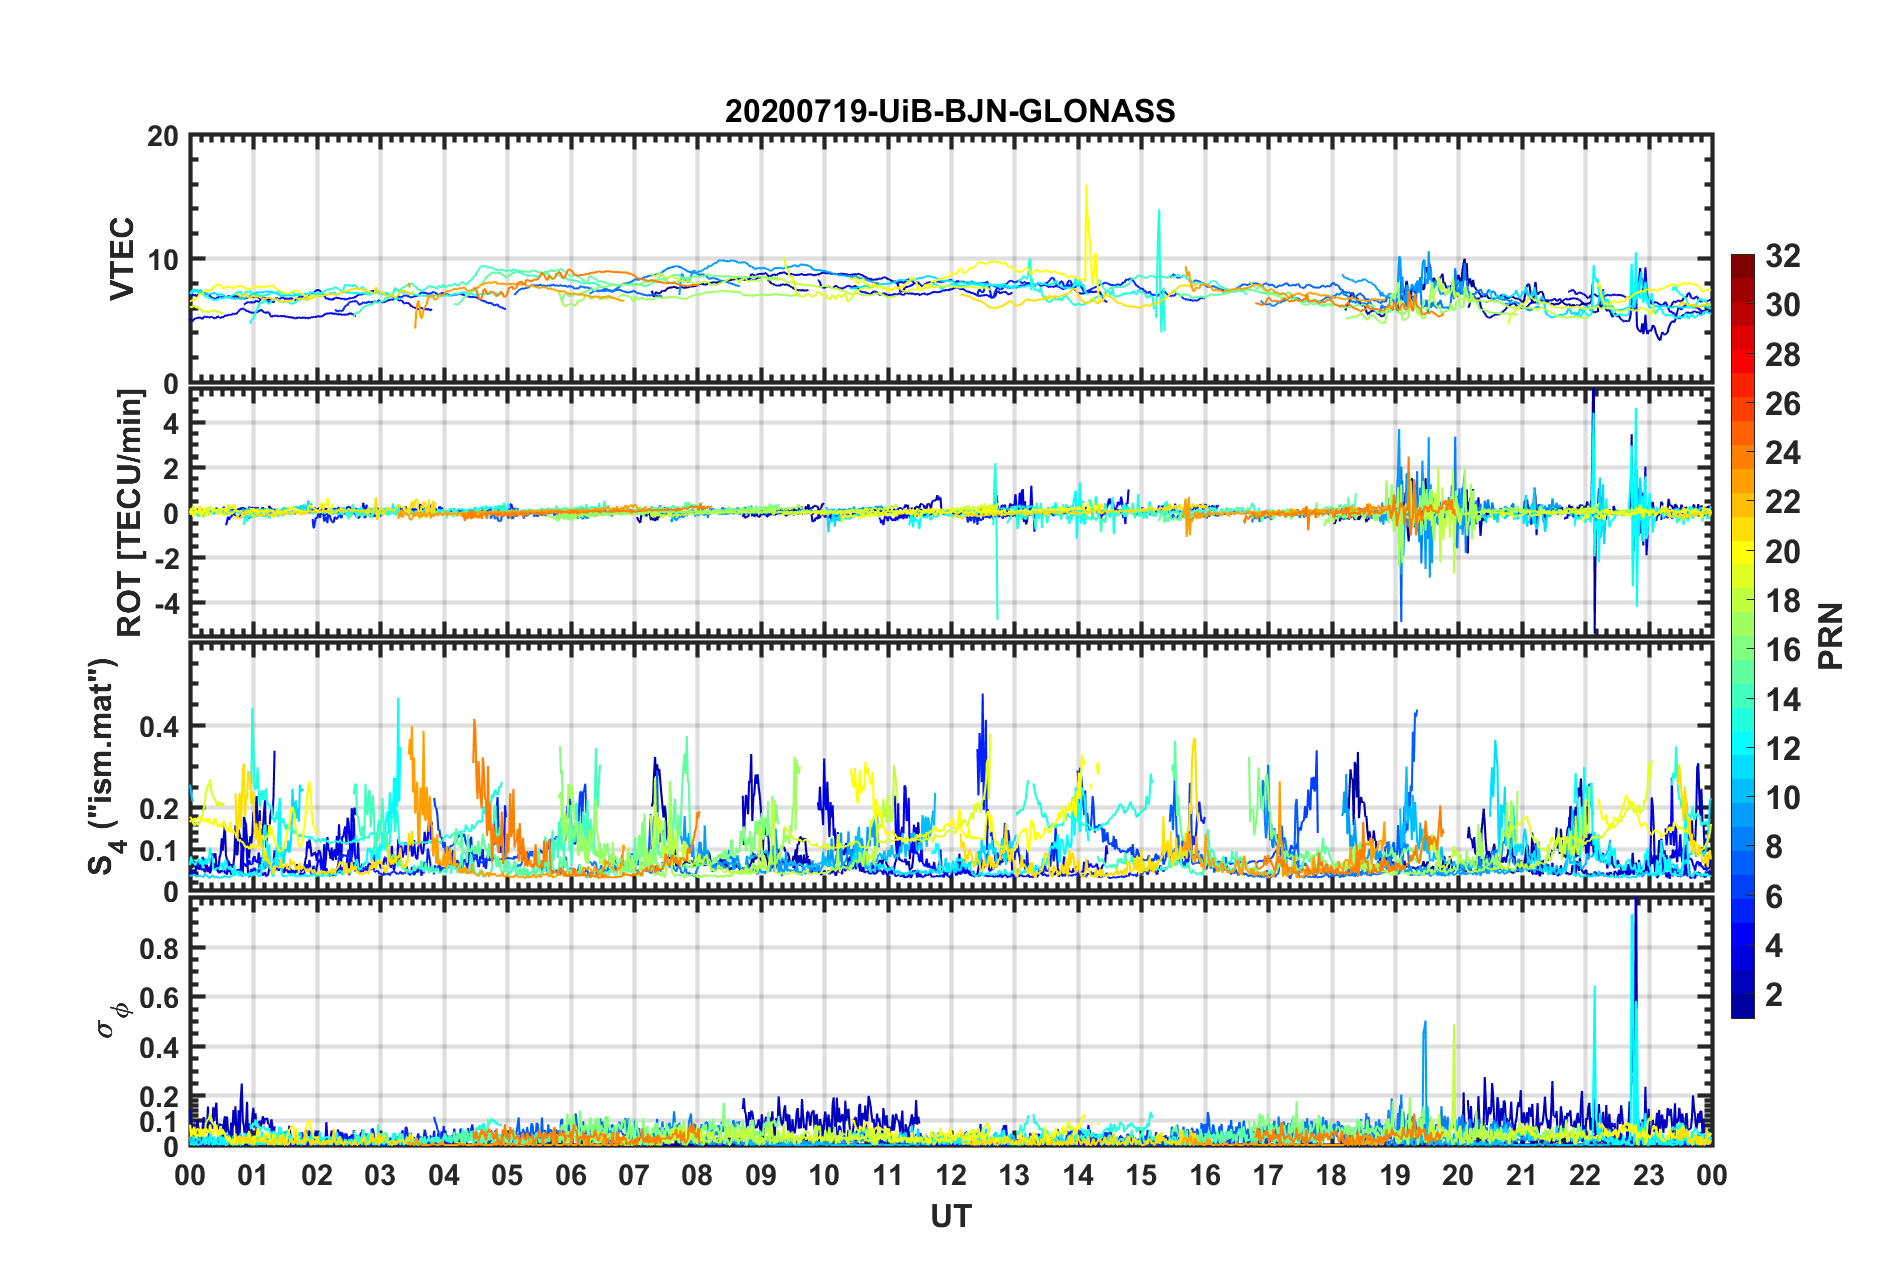Select PRN colorbar tick label 26
The height and width of the screenshot is (1272, 1902).
pos(1782,404)
